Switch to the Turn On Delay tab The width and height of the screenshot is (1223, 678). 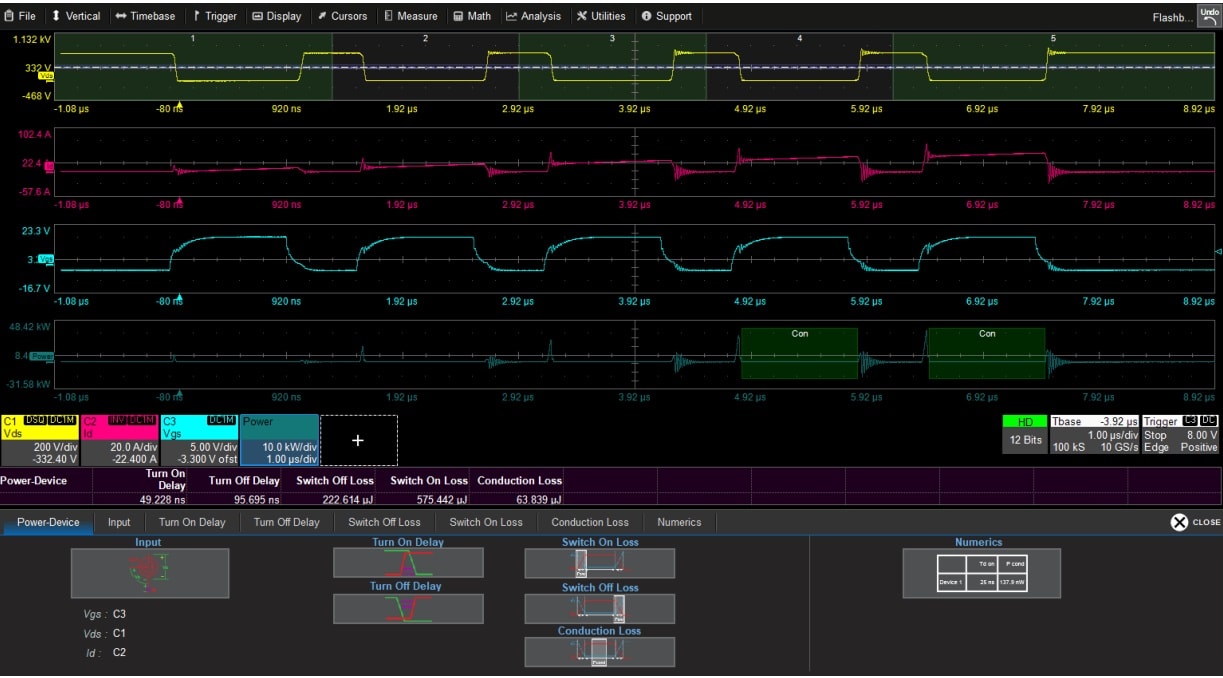pos(192,522)
